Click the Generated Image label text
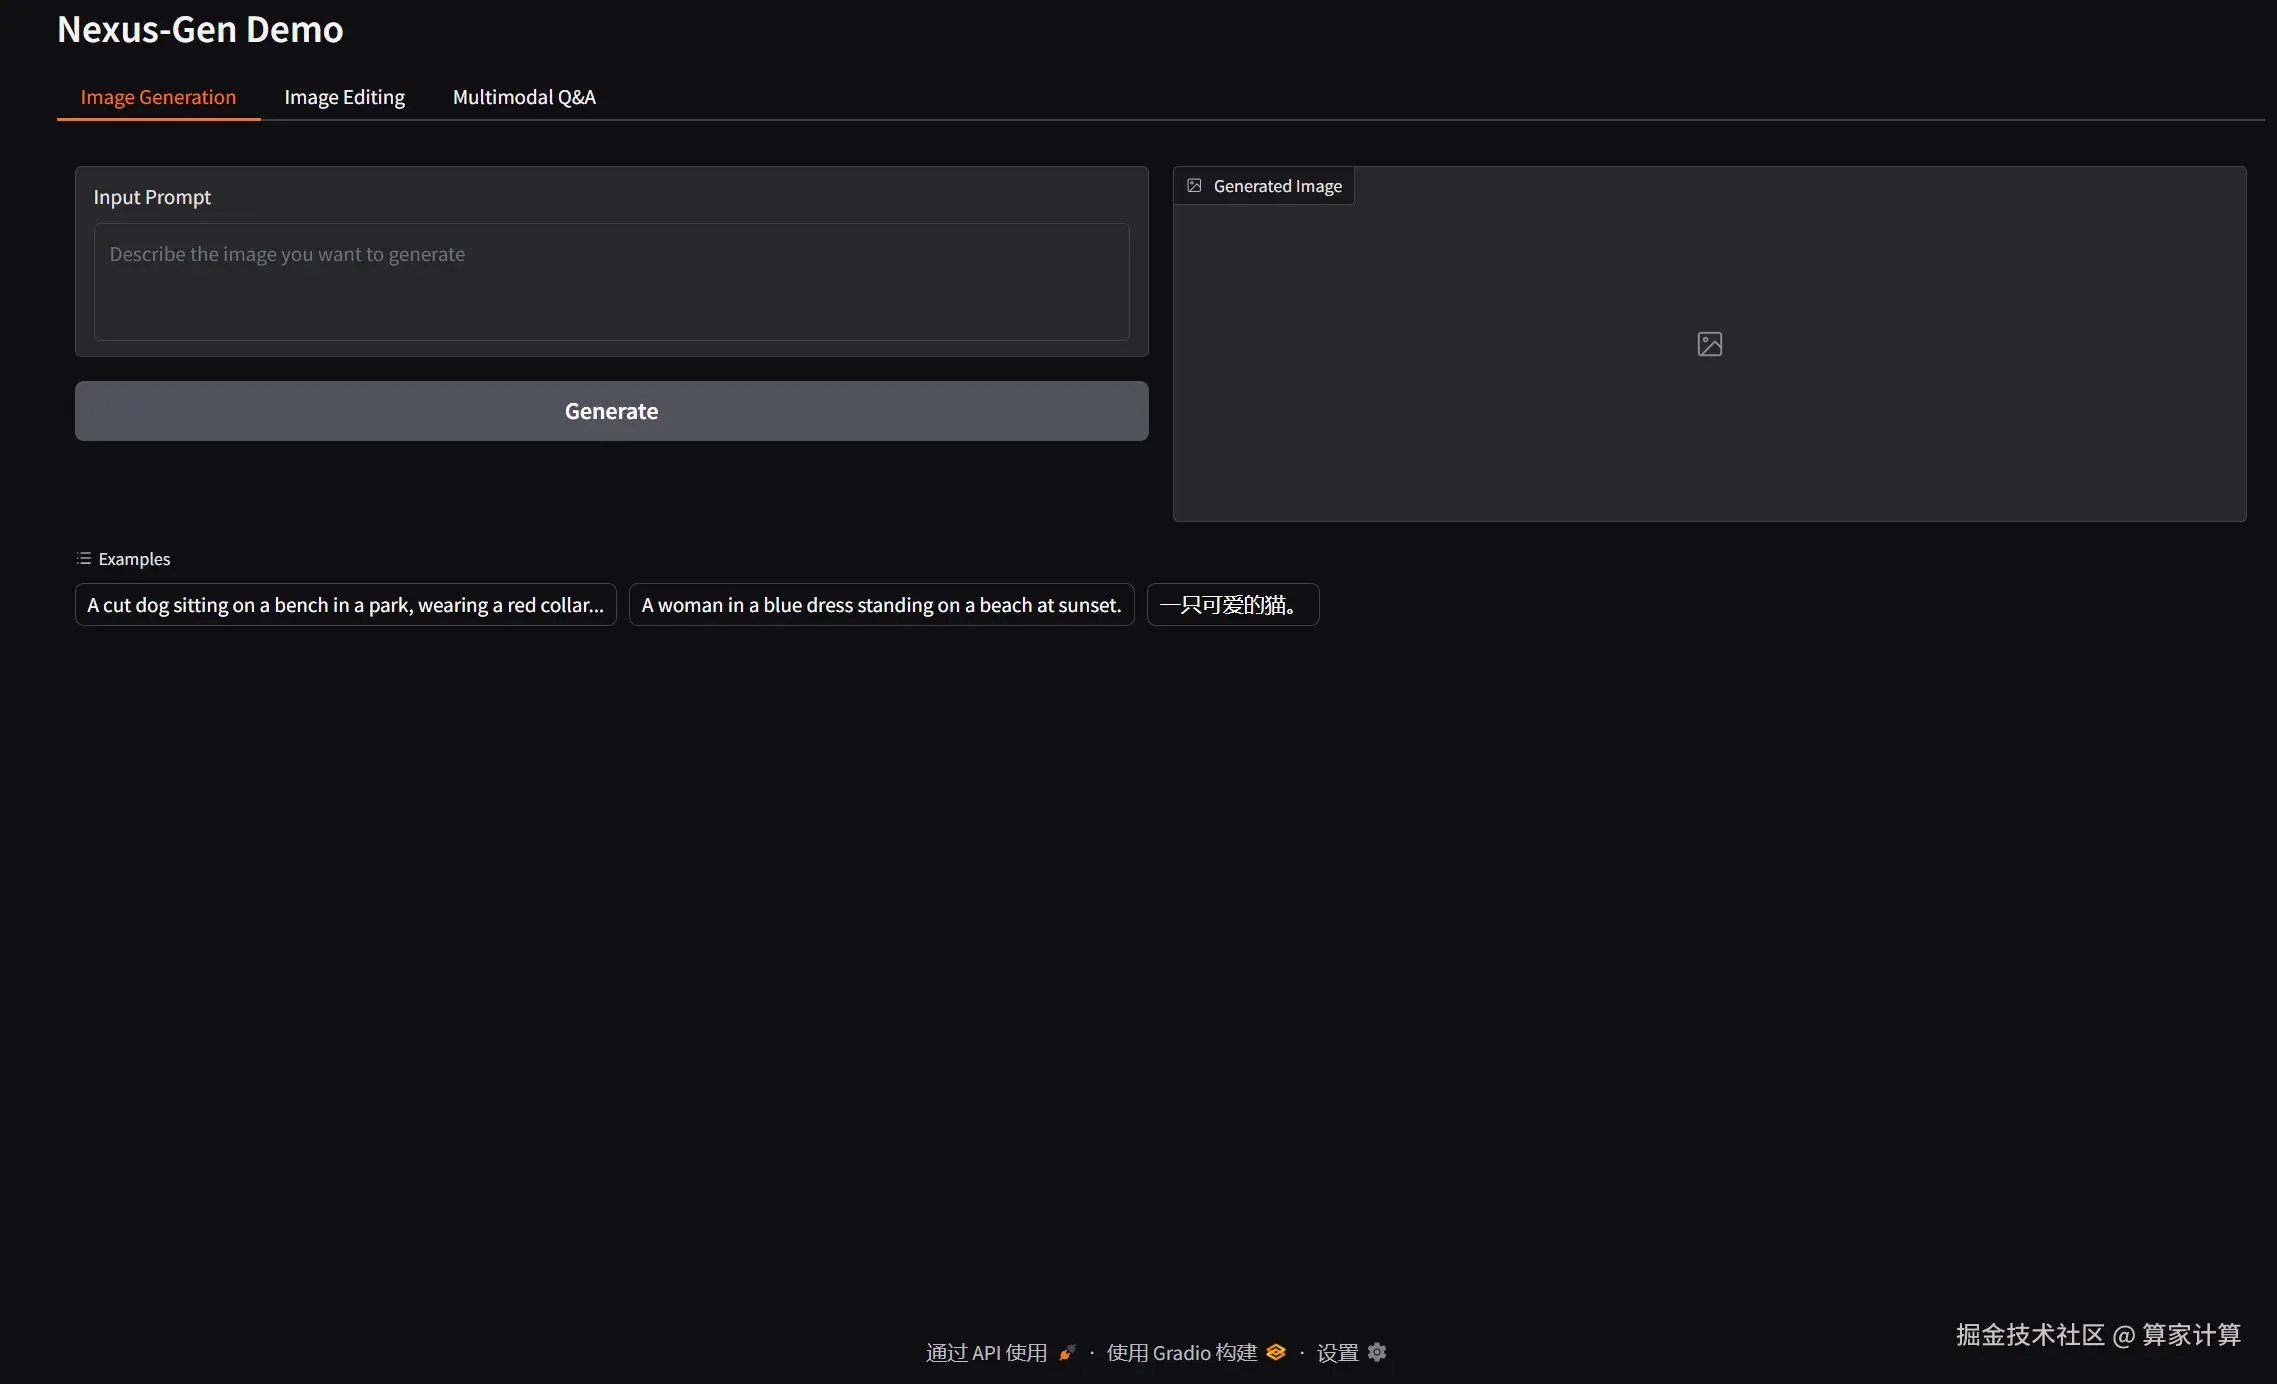Image resolution: width=2277 pixels, height=1384 pixels. [1277, 186]
